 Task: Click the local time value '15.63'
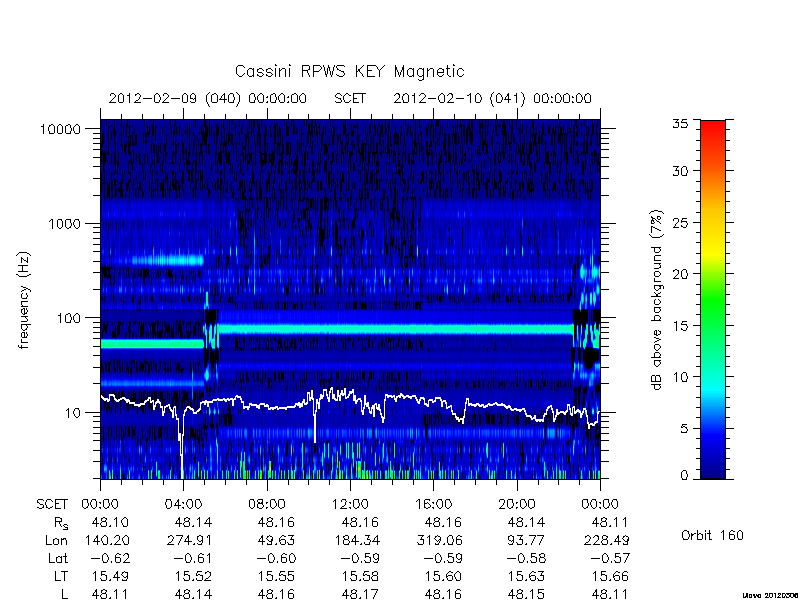pyautogui.click(x=527, y=576)
